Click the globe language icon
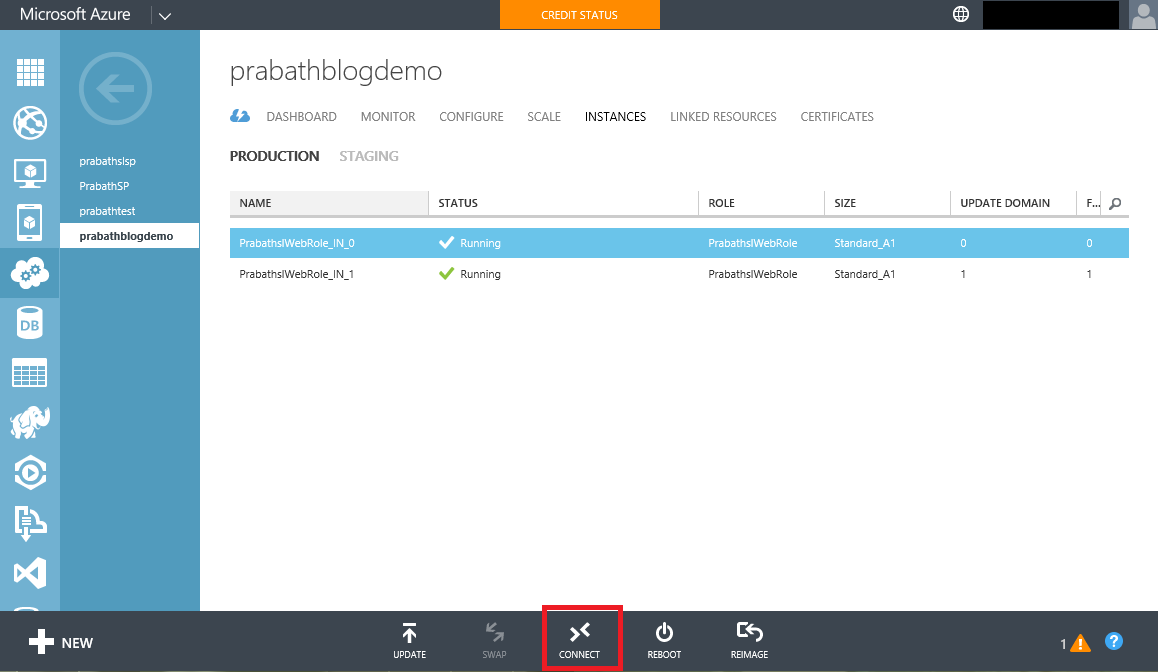Screen dimensions: 1158x672 pos(961,14)
